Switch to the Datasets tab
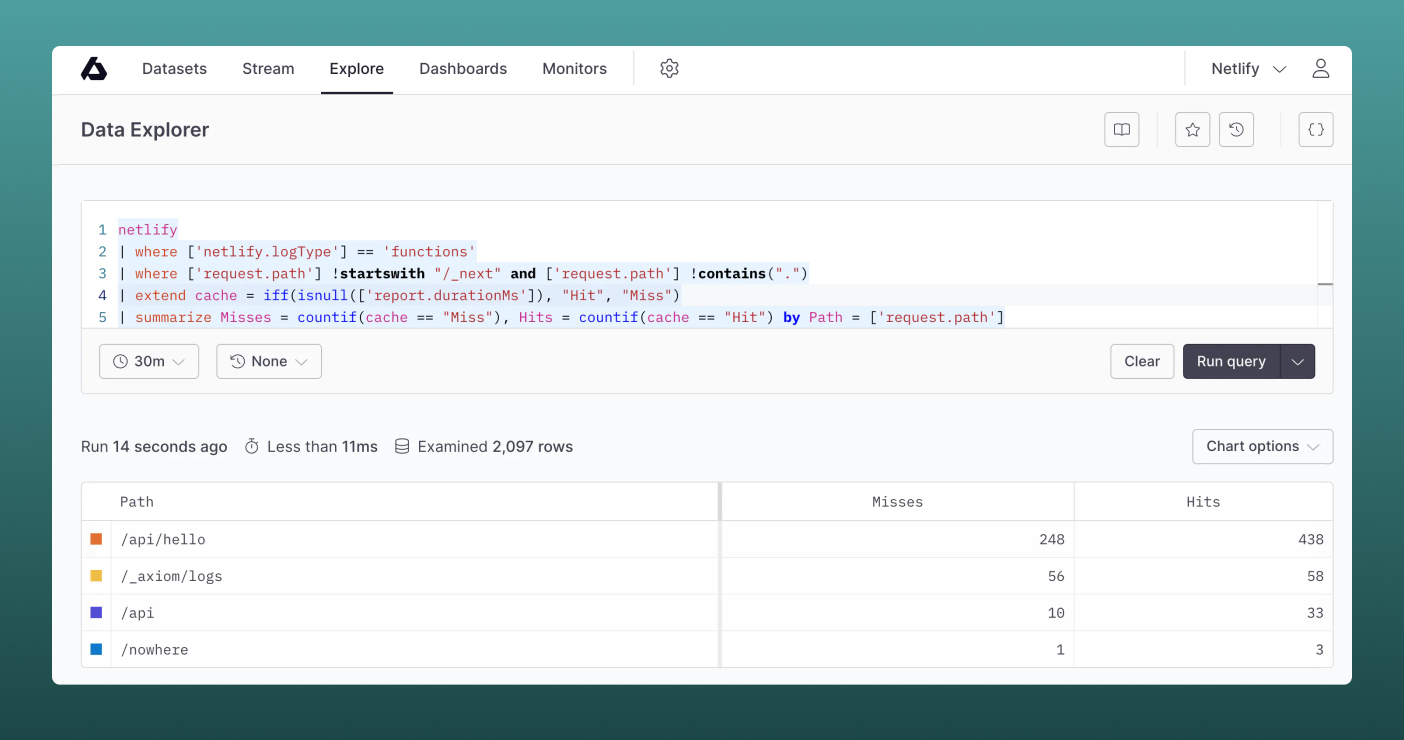Screen dimensions: 1404x740 point(175,69)
